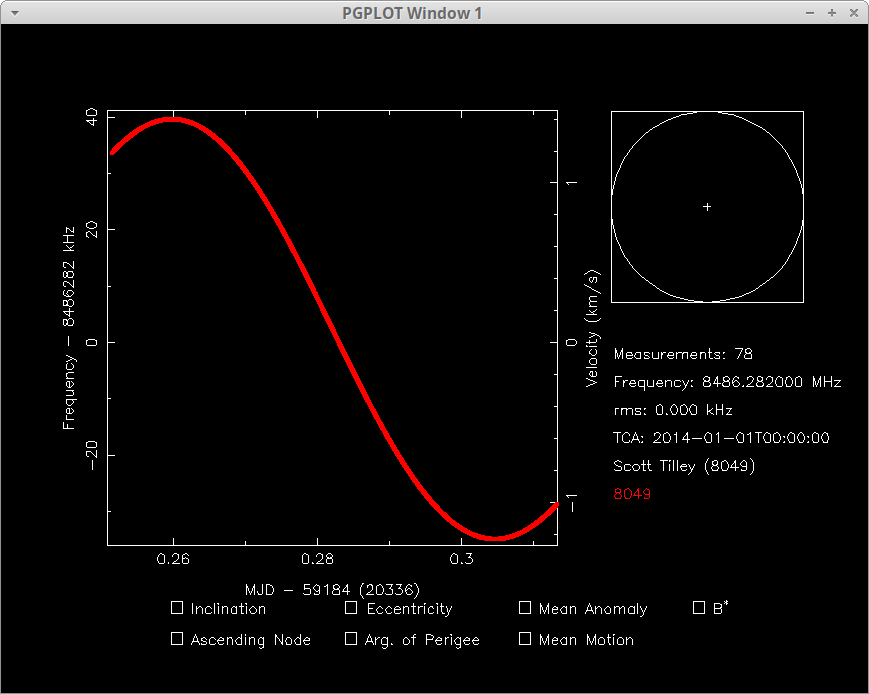Screen dimensions: 869x694
Task: Check the Arg. of Perigee box
Action: coord(351,638)
